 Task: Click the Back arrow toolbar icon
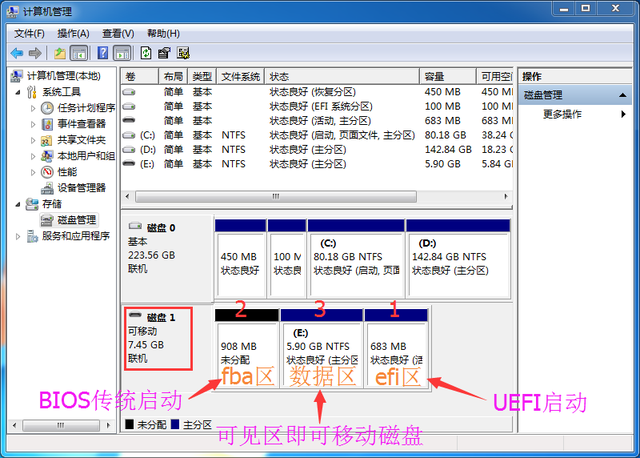point(17,53)
